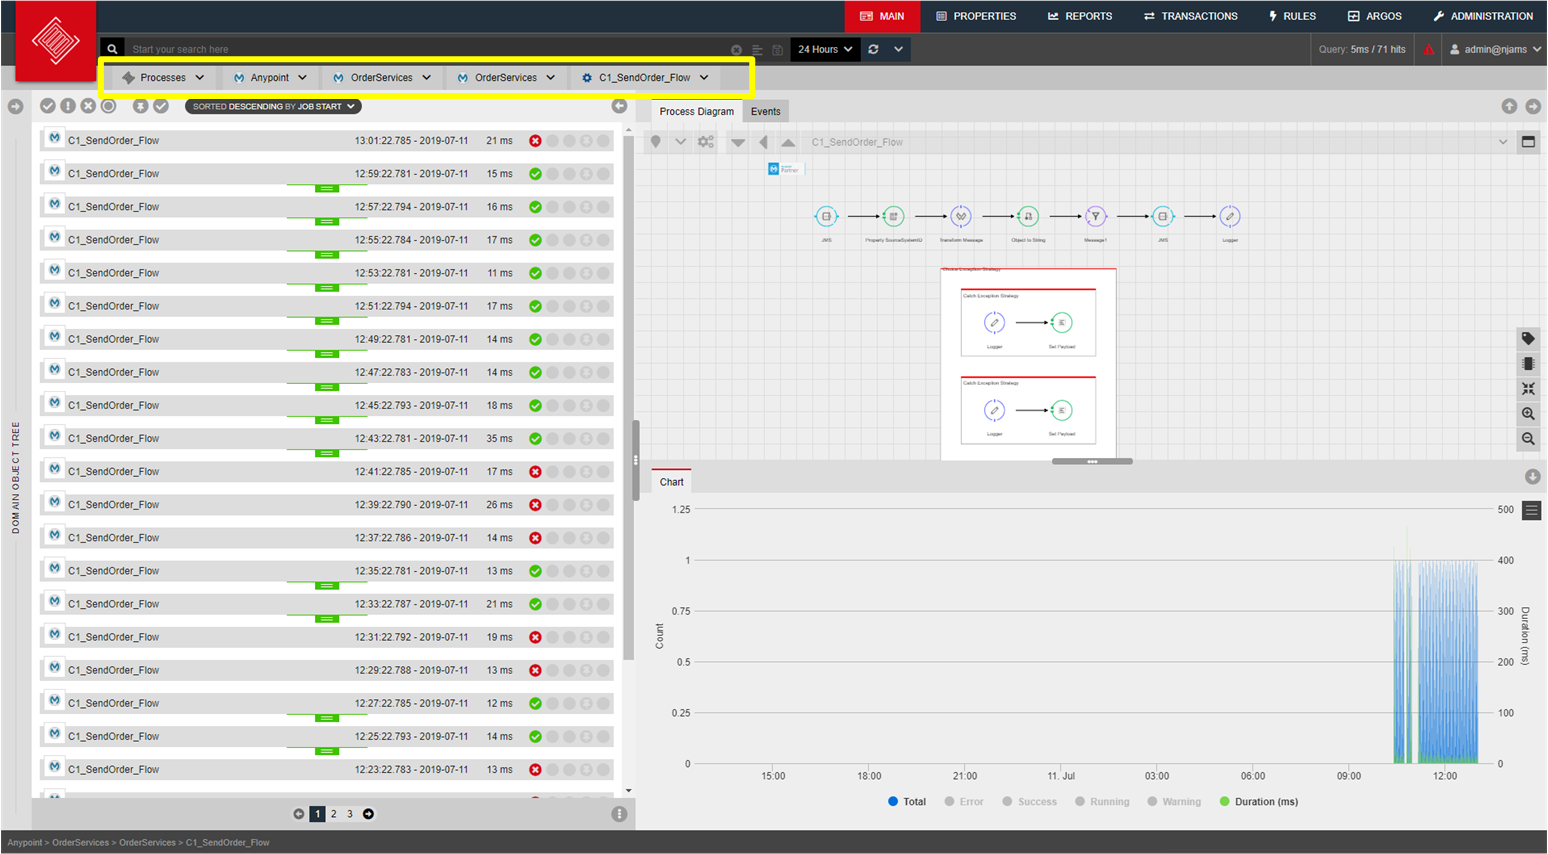Click the up triangle in diagram toolbar

788,142
